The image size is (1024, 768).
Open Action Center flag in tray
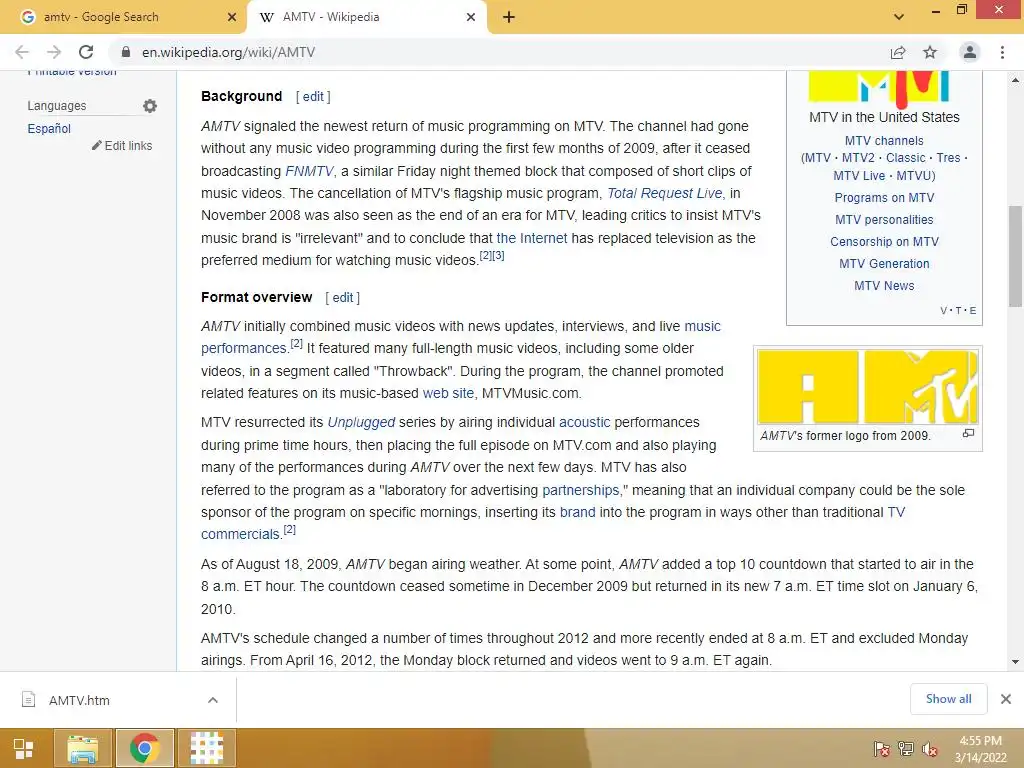[882, 749]
